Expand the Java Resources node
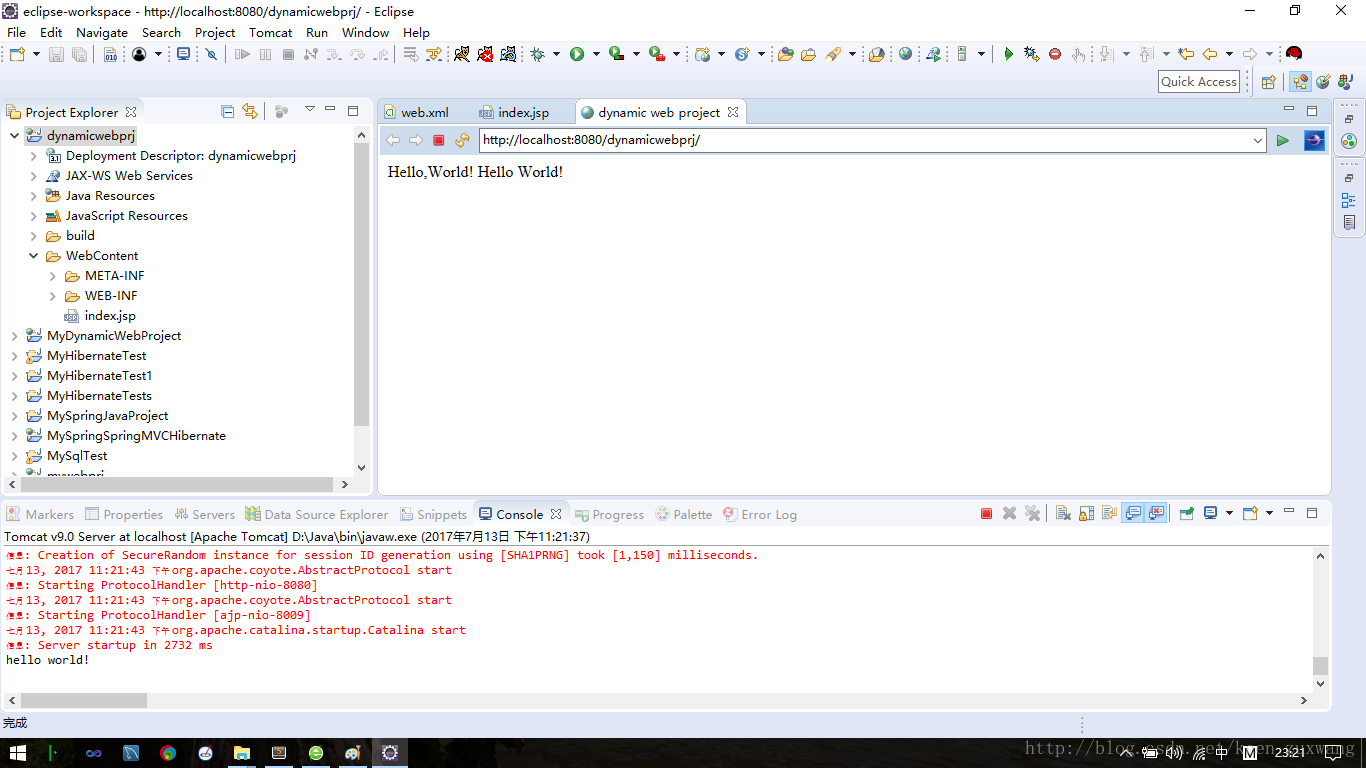 tap(33, 196)
